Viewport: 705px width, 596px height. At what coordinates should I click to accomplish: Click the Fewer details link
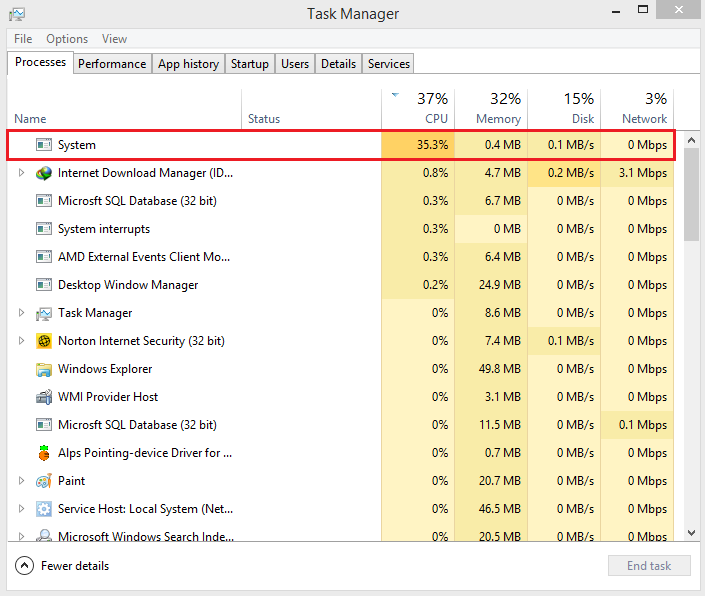(x=75, y=565)
